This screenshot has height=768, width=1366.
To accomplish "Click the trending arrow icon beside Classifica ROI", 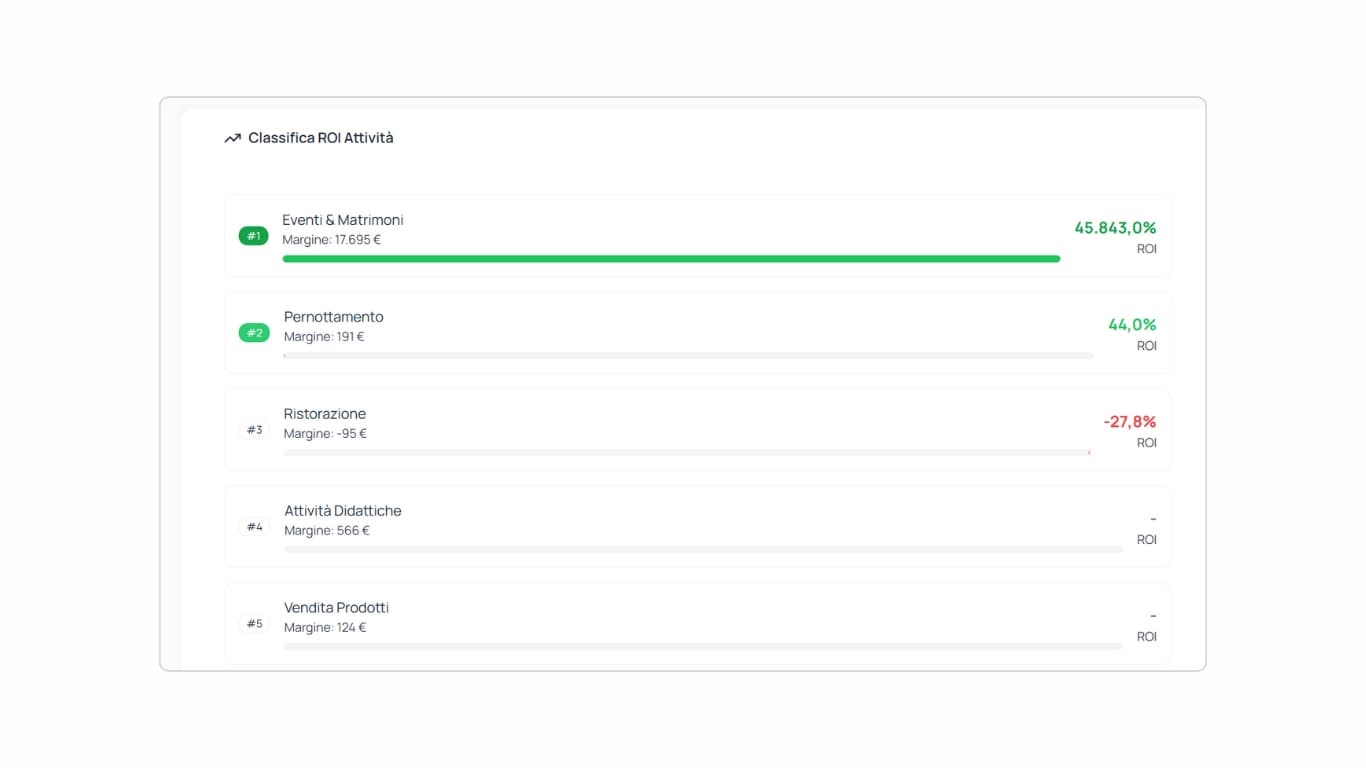I will [232, 138].
